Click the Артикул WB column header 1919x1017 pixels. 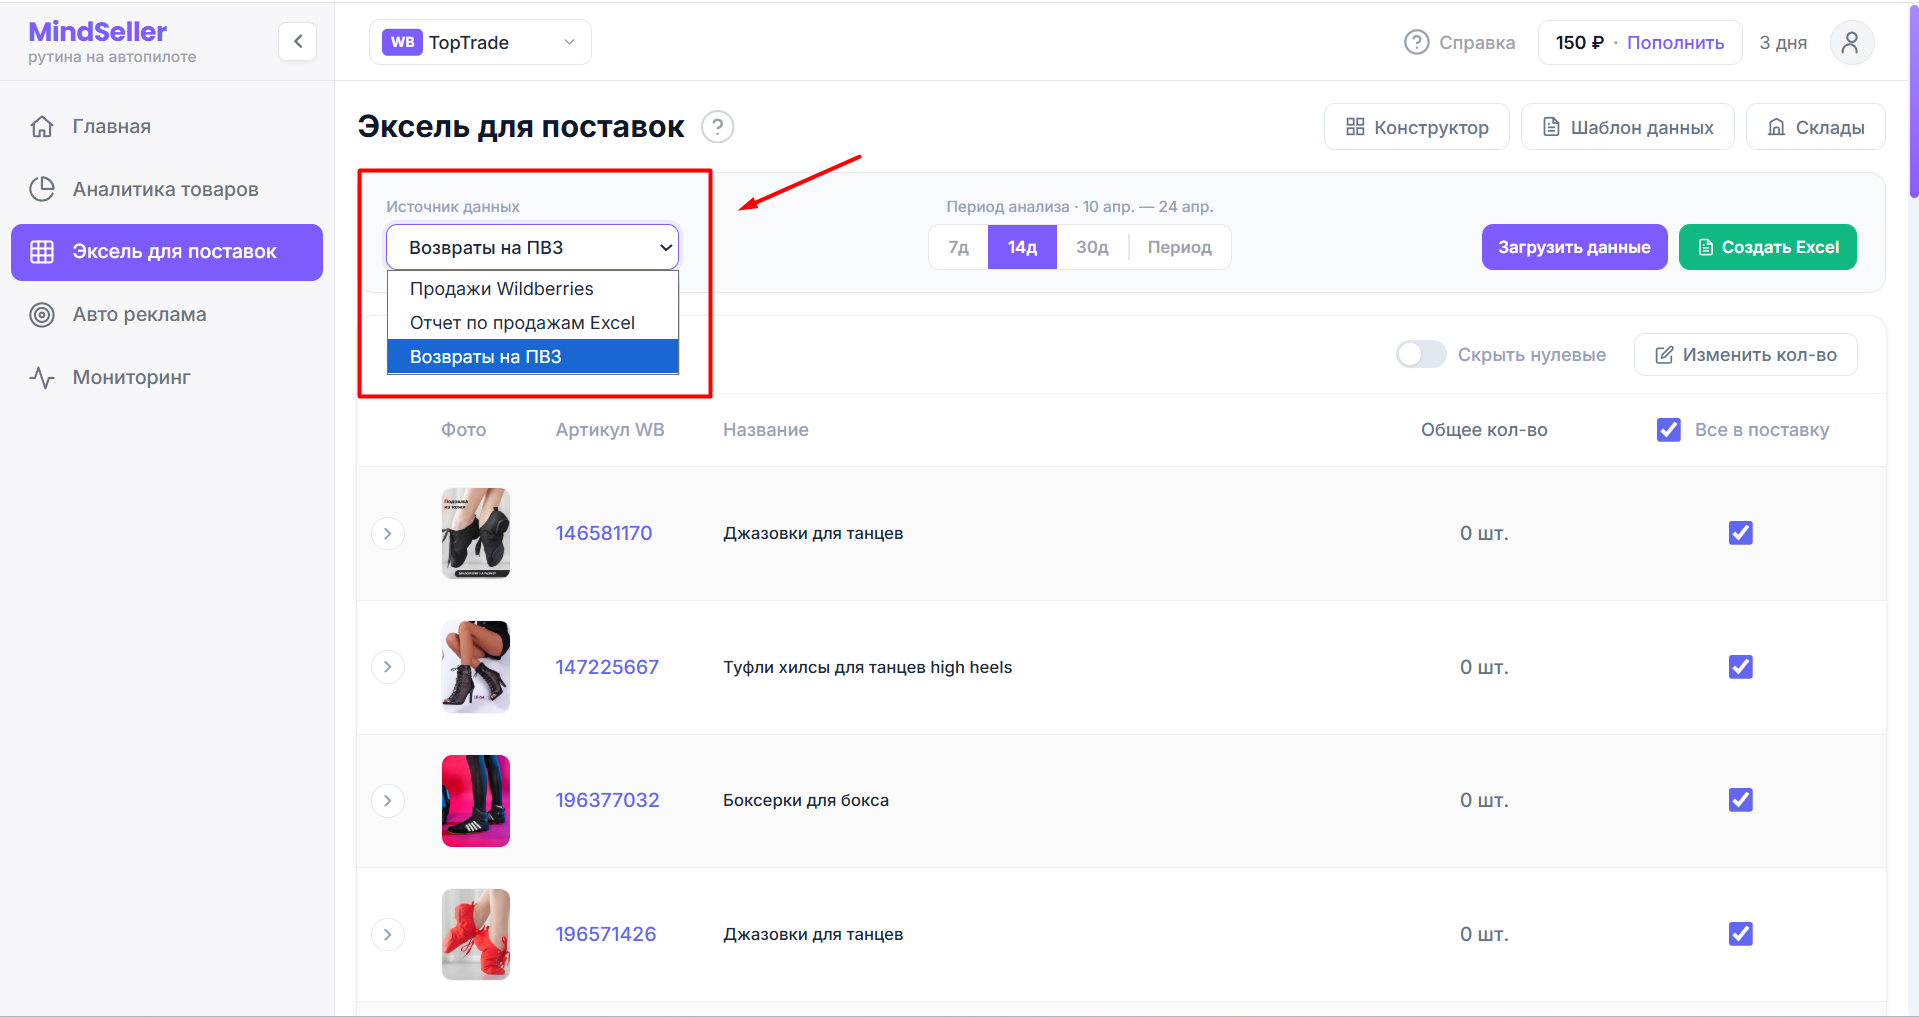[610, 430]
